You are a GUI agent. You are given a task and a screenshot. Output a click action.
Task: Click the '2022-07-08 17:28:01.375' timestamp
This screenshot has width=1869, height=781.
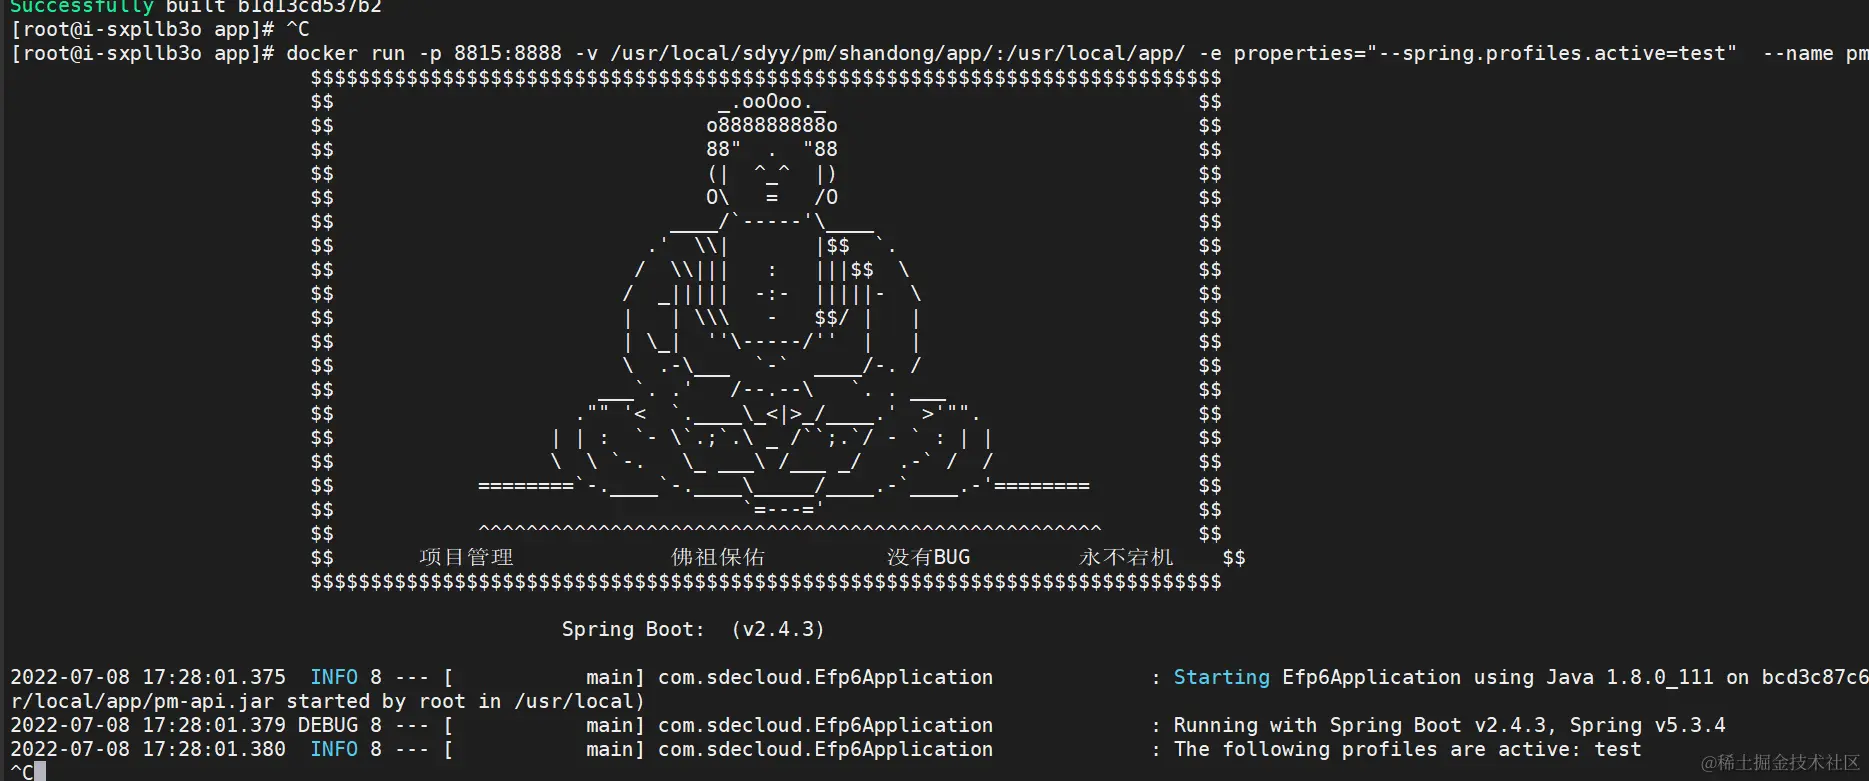tap(148, 677)
